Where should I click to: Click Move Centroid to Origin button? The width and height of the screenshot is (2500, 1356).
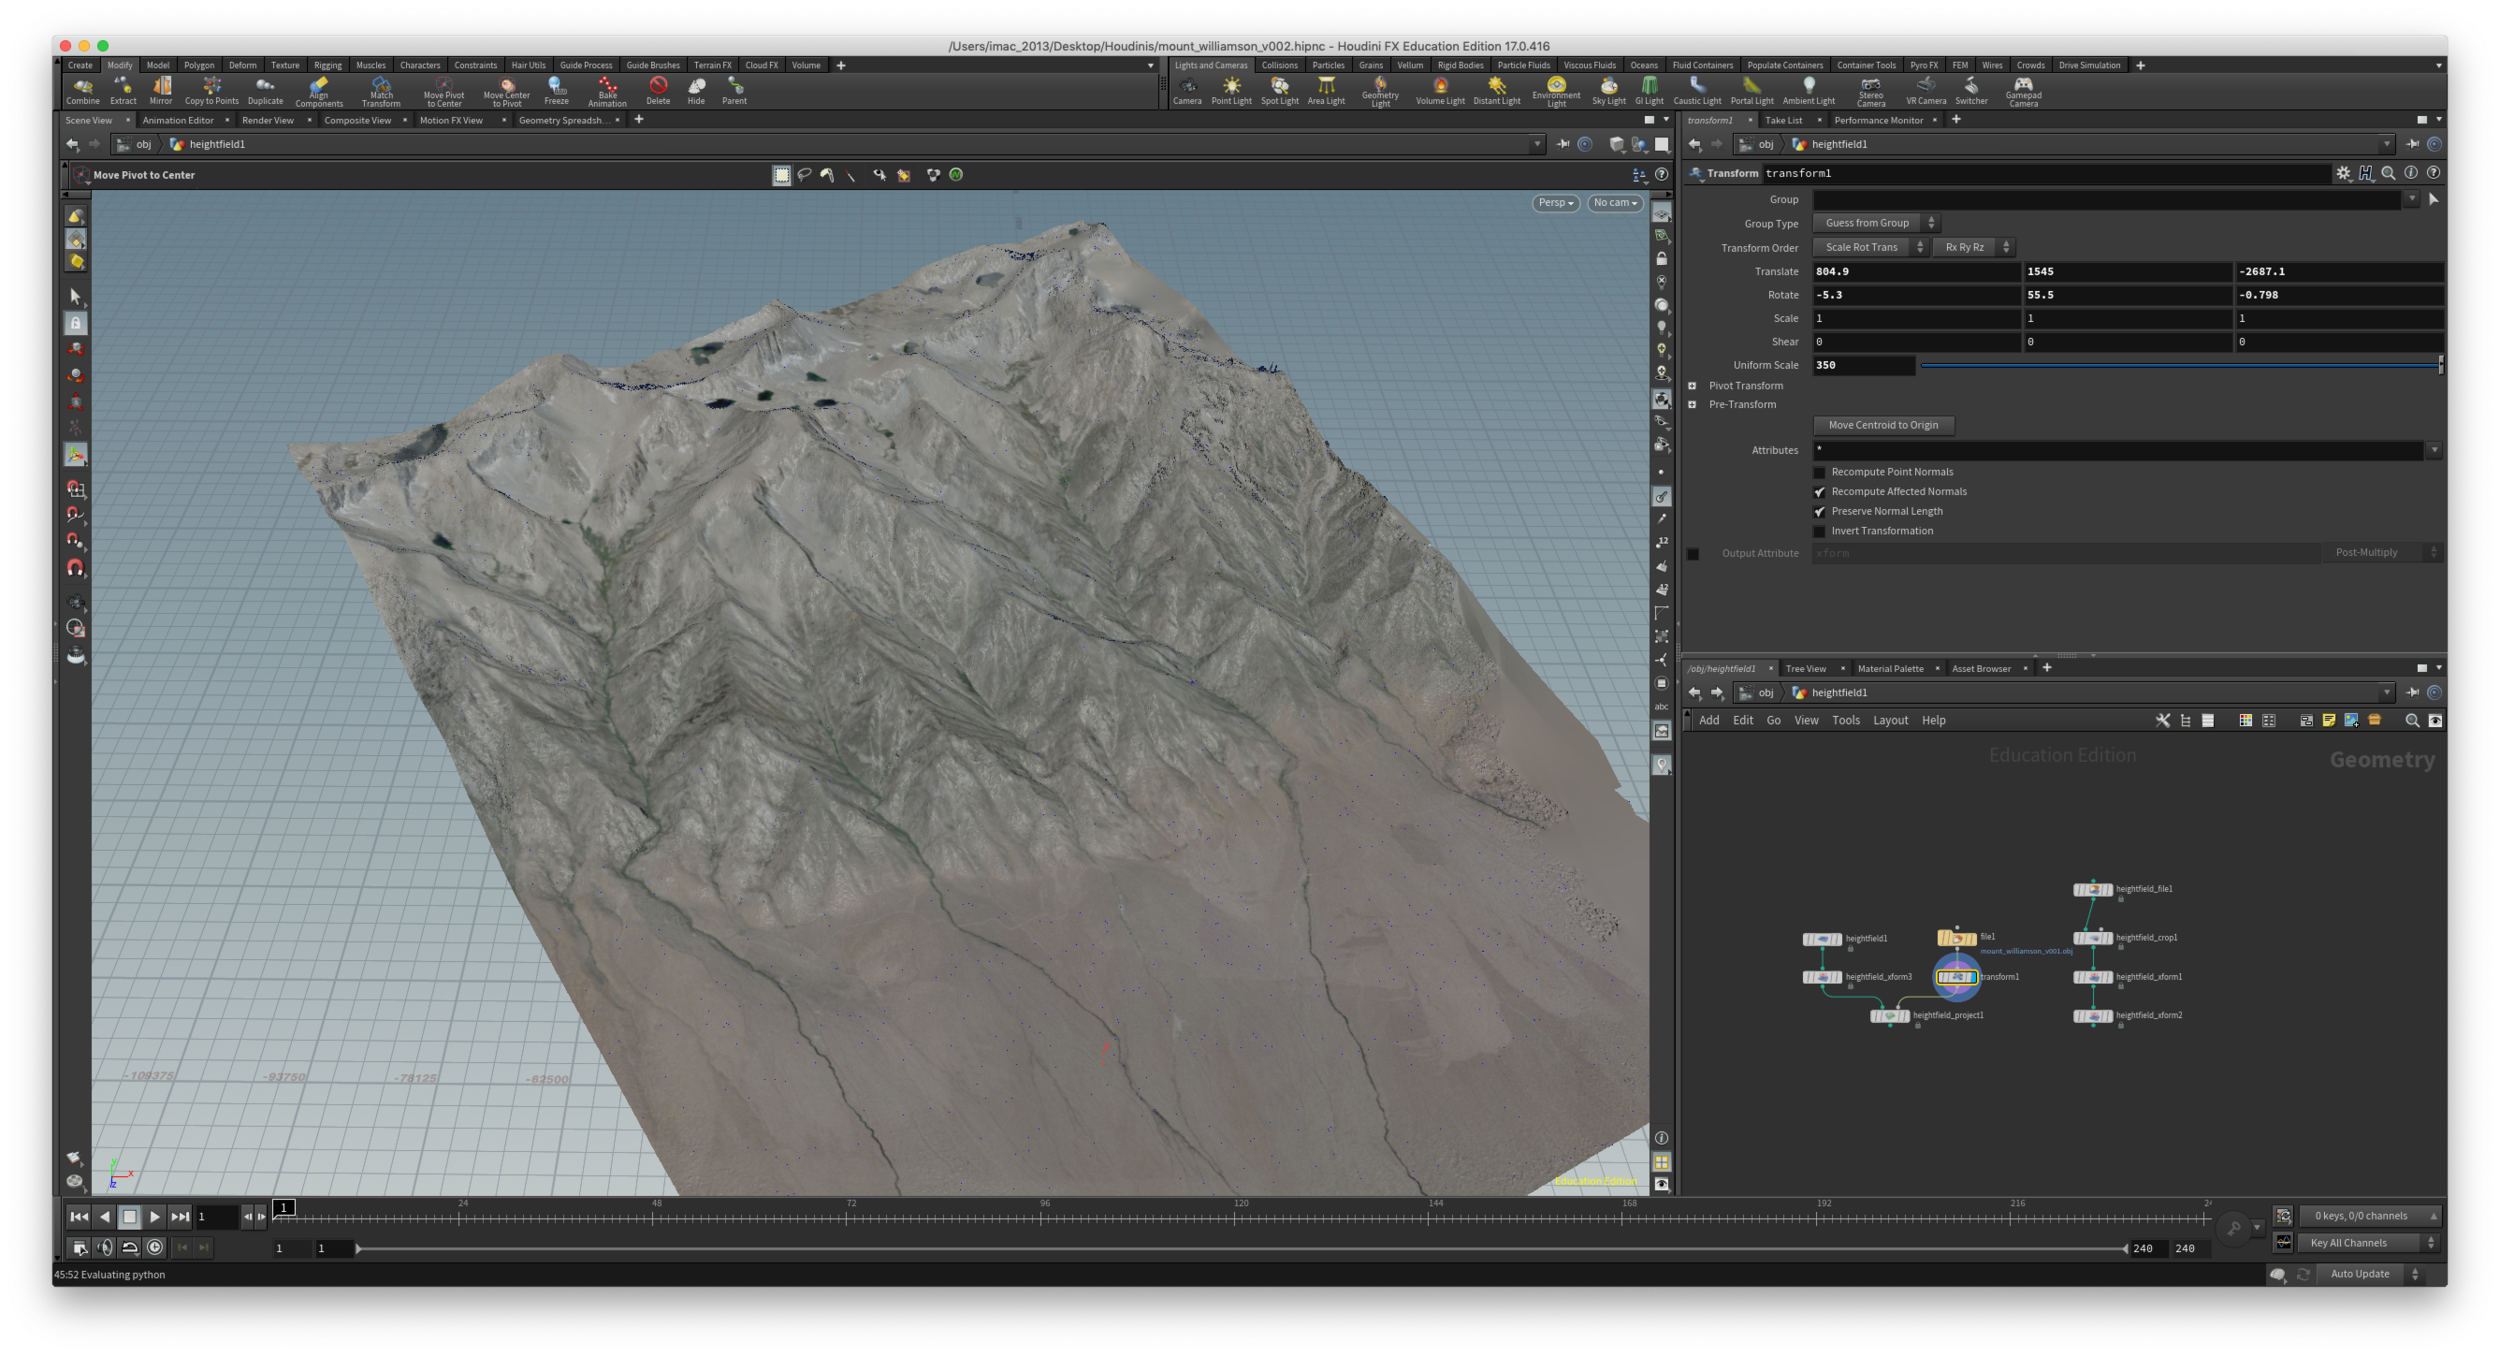1883,426
